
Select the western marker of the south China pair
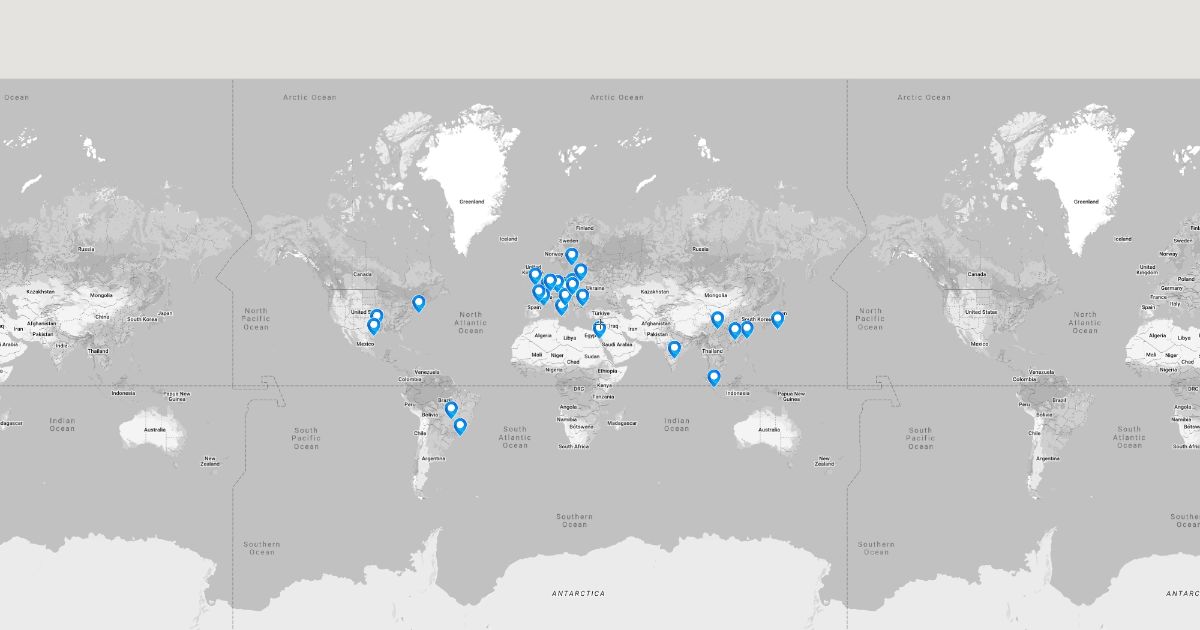(x=734, y=330)
